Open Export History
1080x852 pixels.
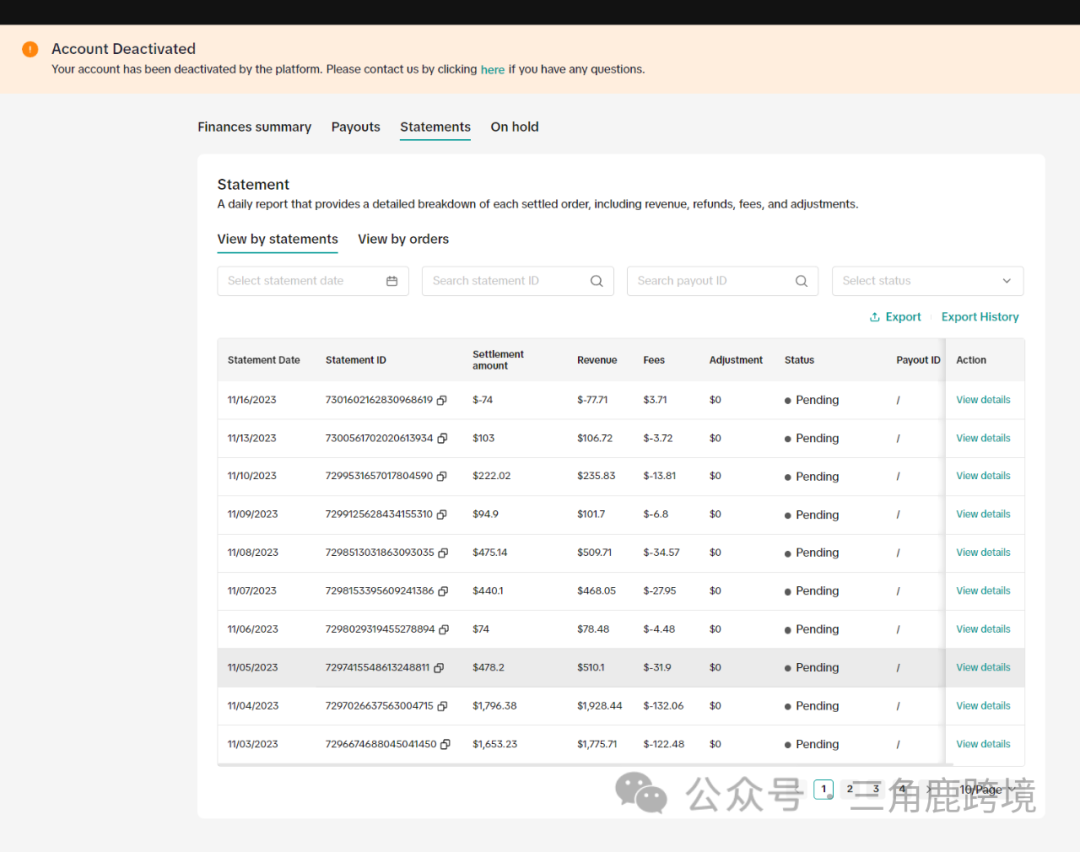(x=979, y=317)
